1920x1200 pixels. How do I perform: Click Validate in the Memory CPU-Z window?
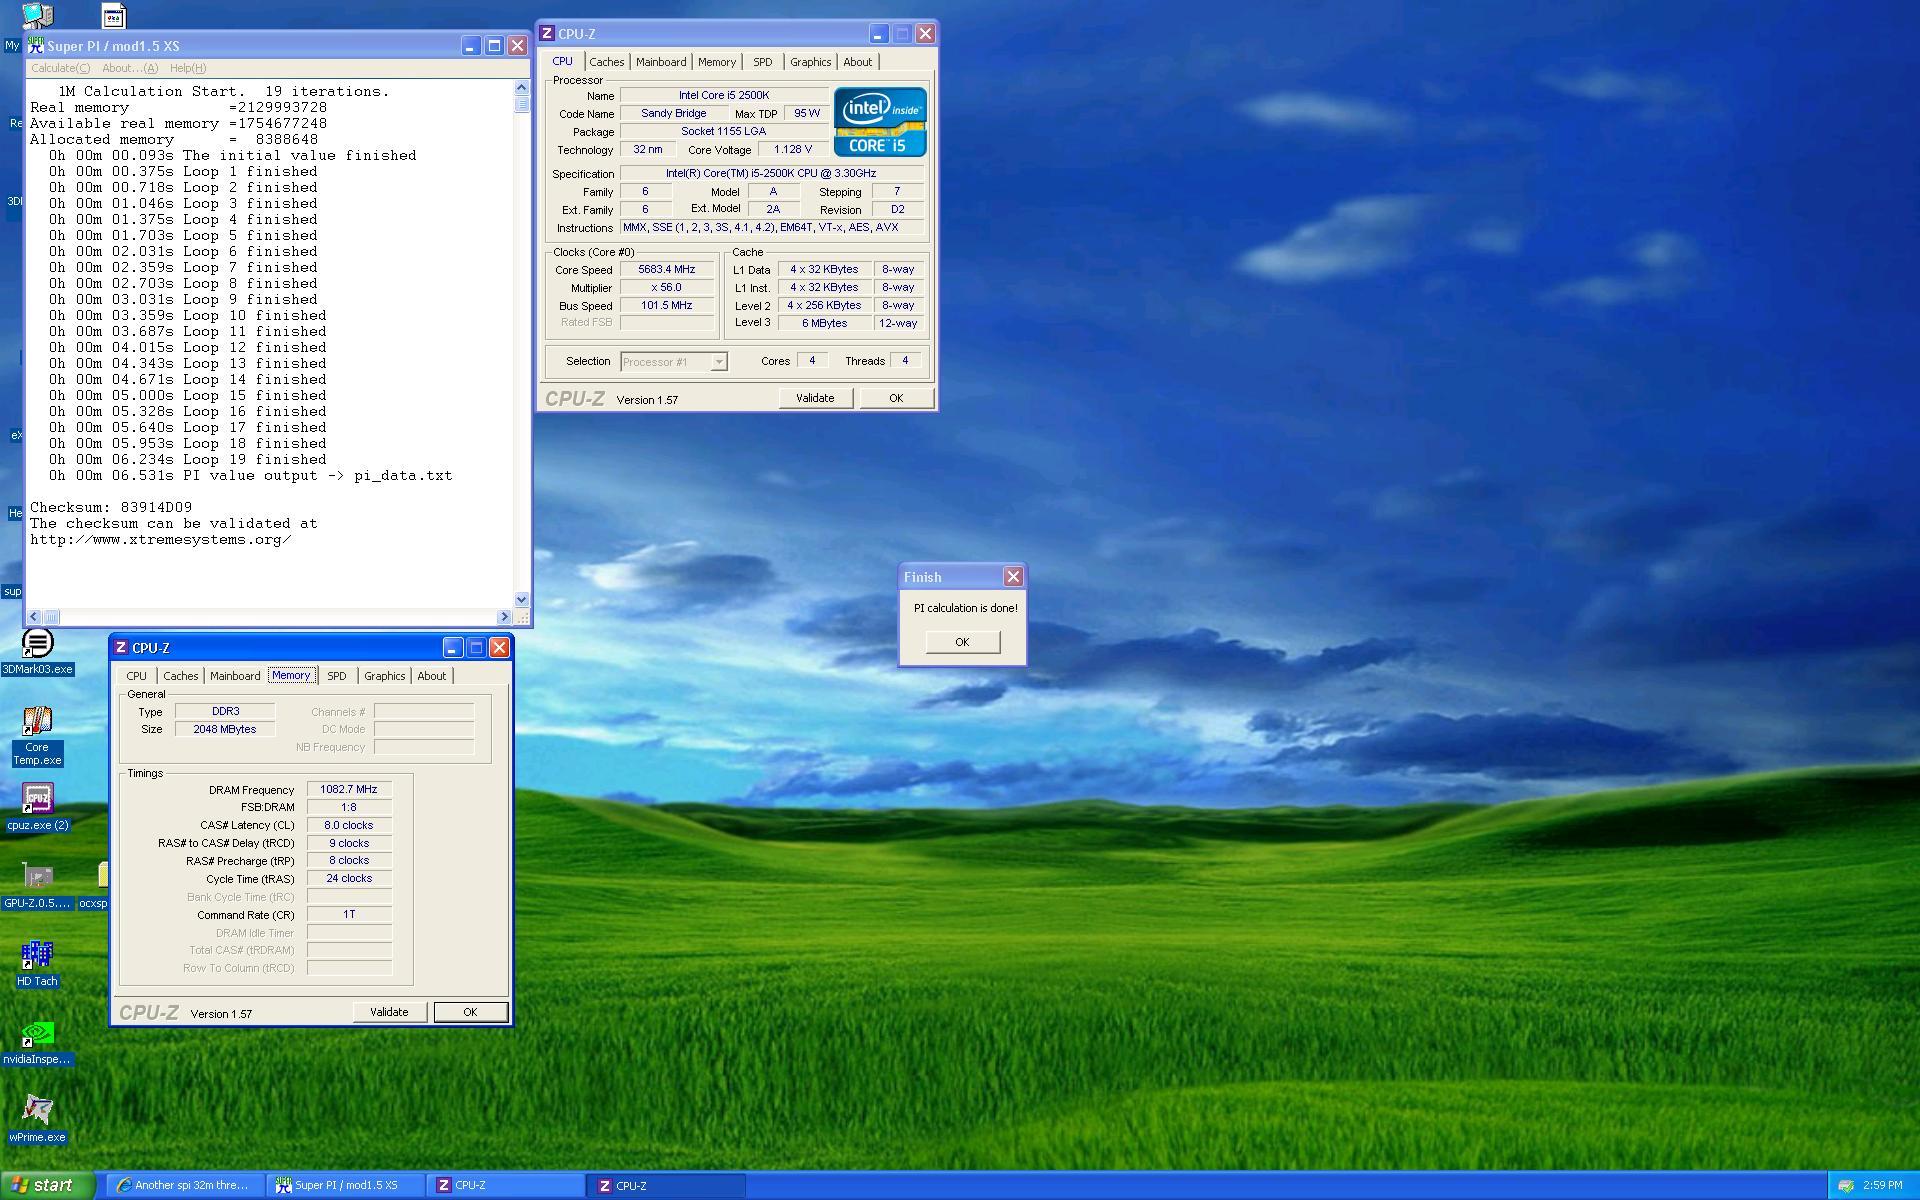pyautogui.click(x=389, y=1012)
